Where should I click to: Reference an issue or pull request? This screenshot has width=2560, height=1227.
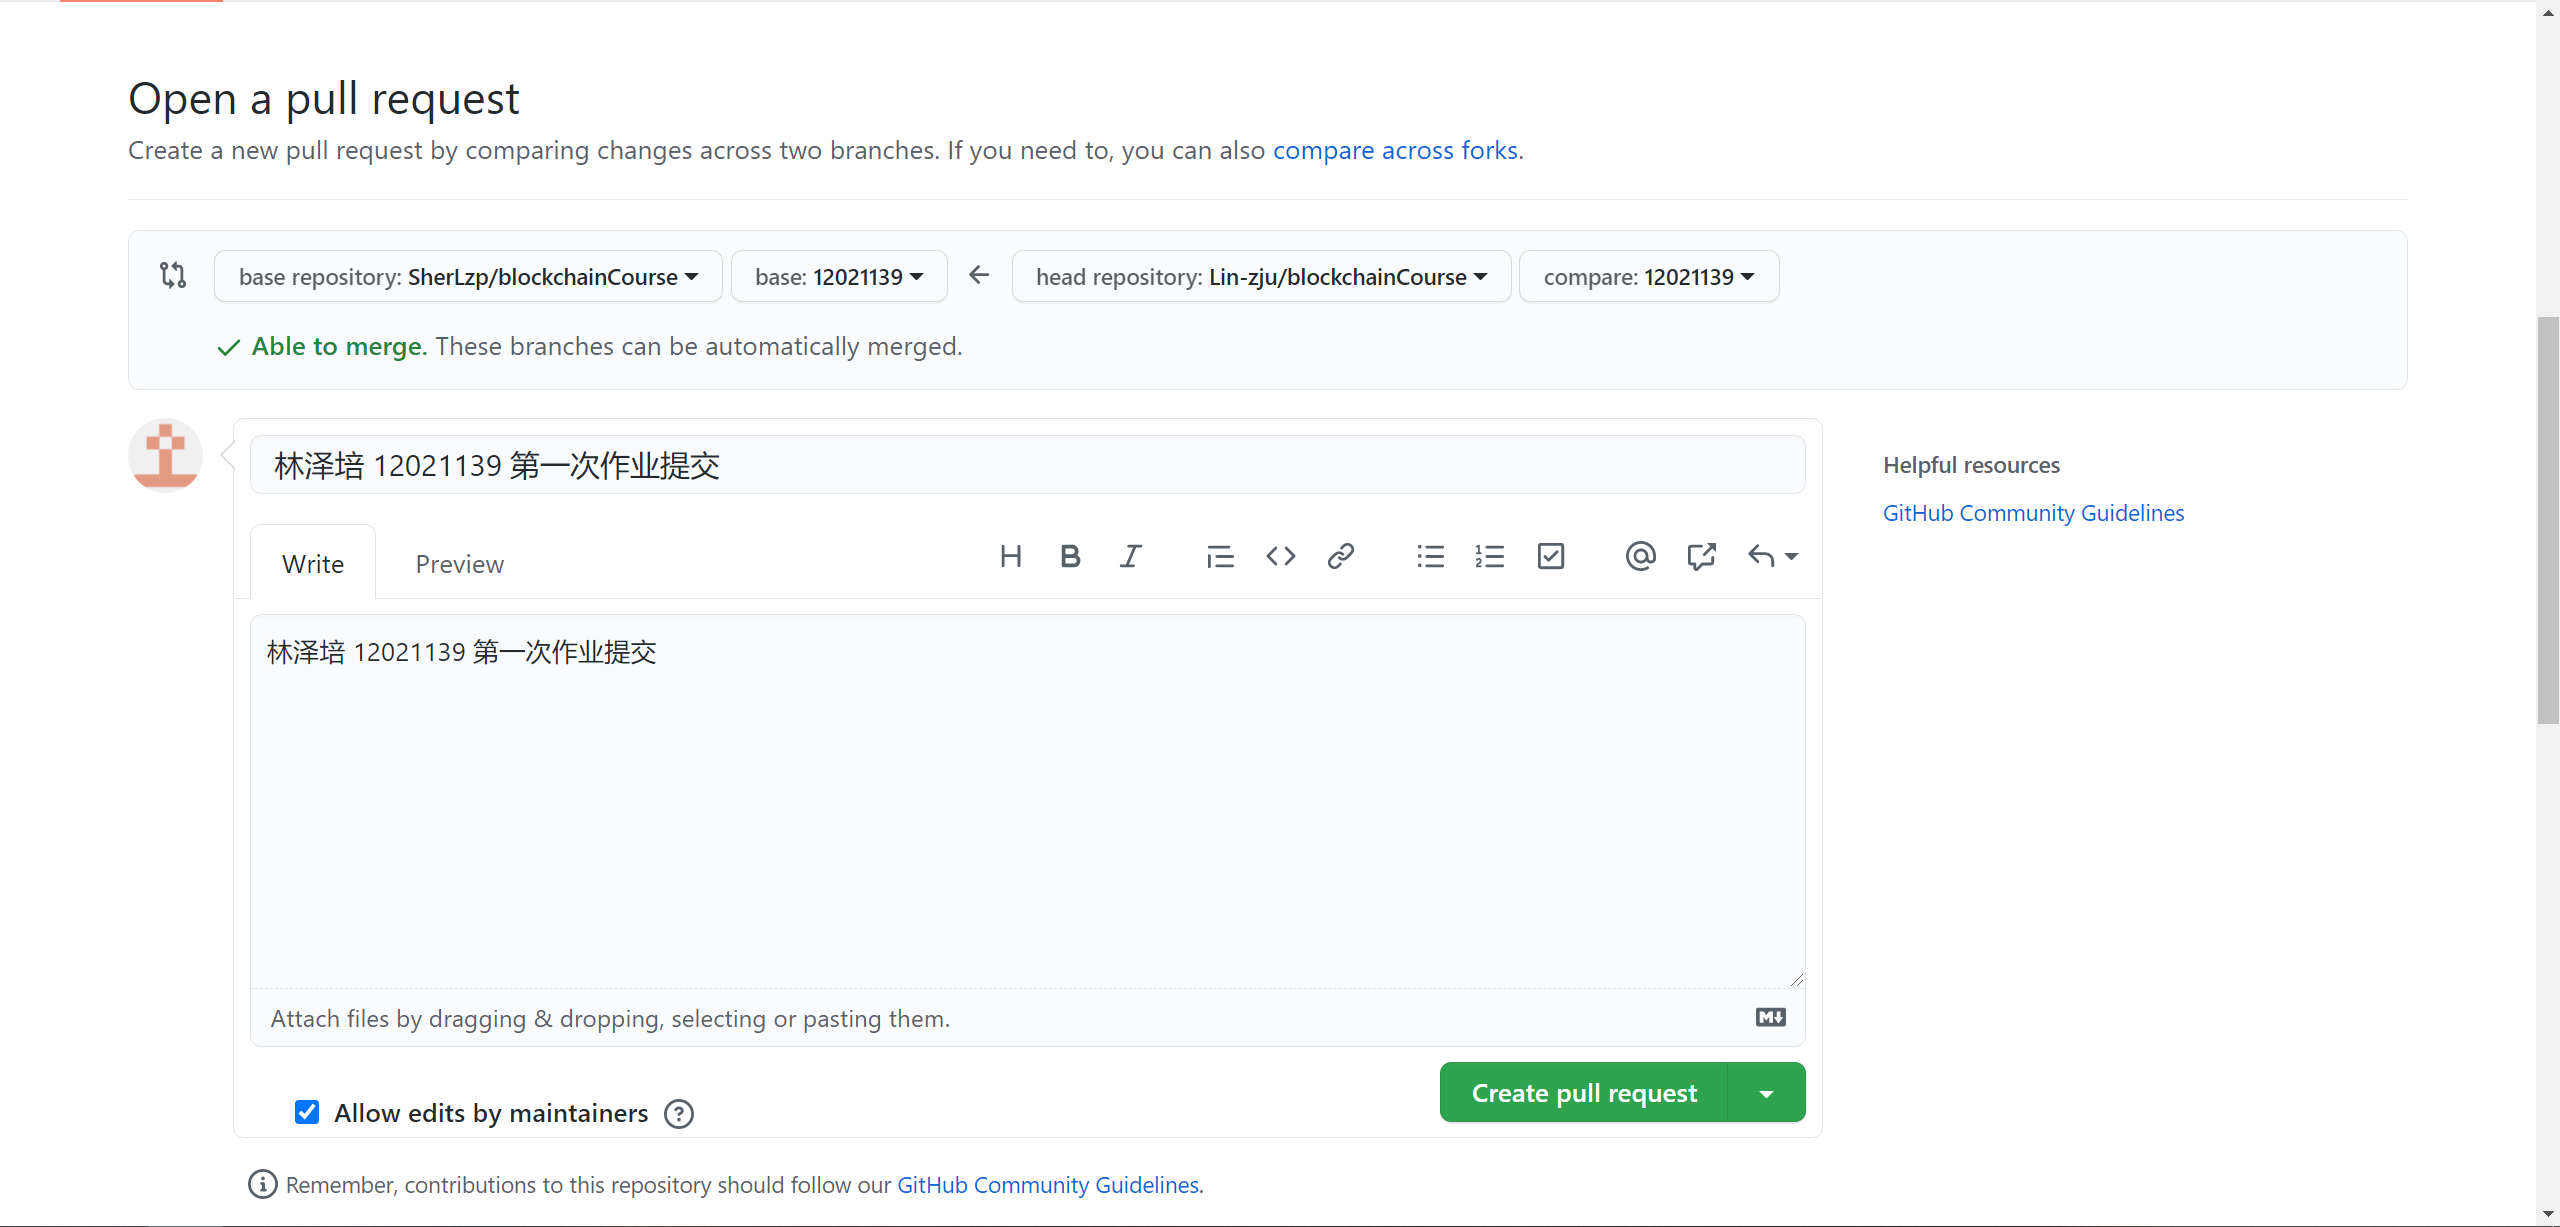[1700, 557]
